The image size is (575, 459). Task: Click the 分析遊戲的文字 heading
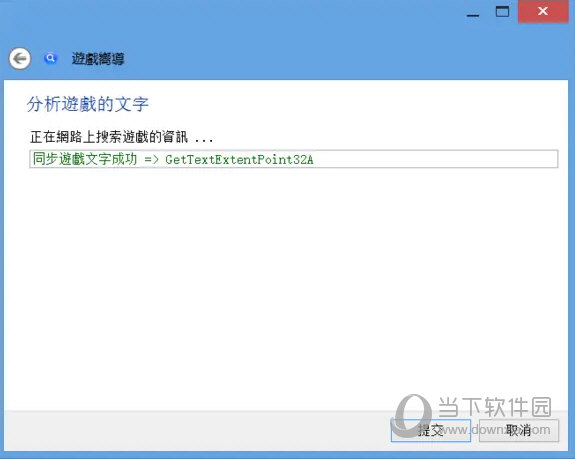coord(88,104)
